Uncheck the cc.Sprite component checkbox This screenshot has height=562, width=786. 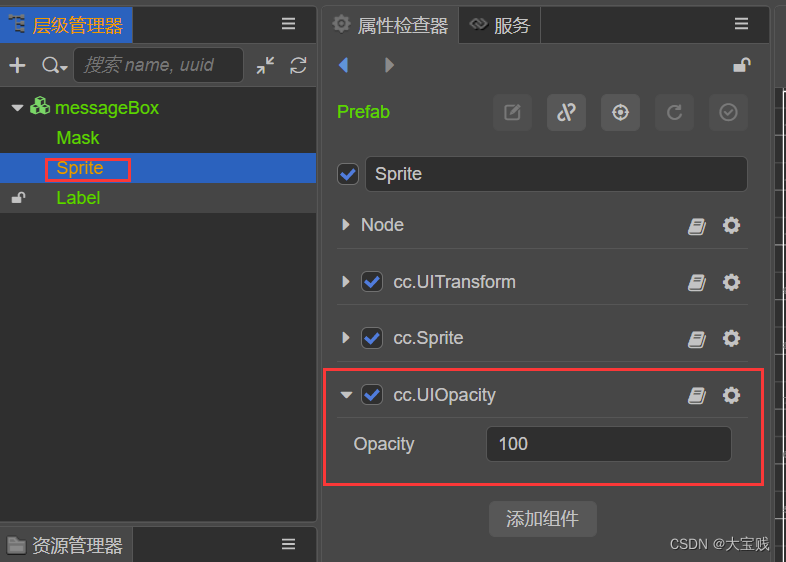point(372,339)
